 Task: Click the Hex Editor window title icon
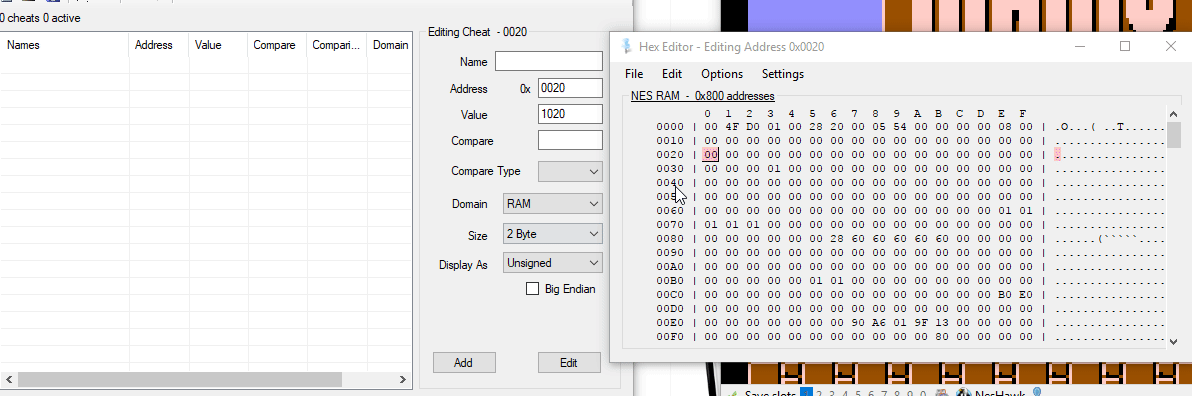626,46
